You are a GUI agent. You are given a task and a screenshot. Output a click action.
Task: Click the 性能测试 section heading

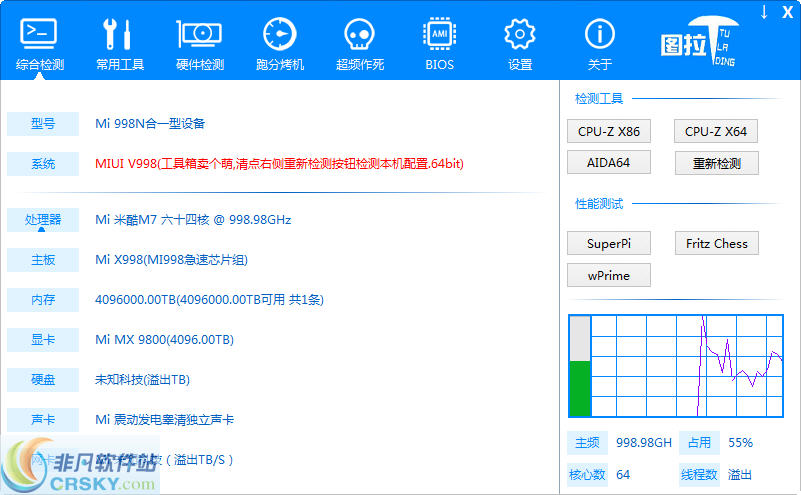599,204
